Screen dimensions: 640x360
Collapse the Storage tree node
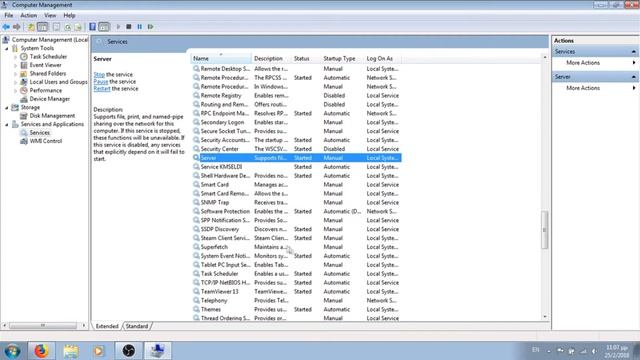7,108
